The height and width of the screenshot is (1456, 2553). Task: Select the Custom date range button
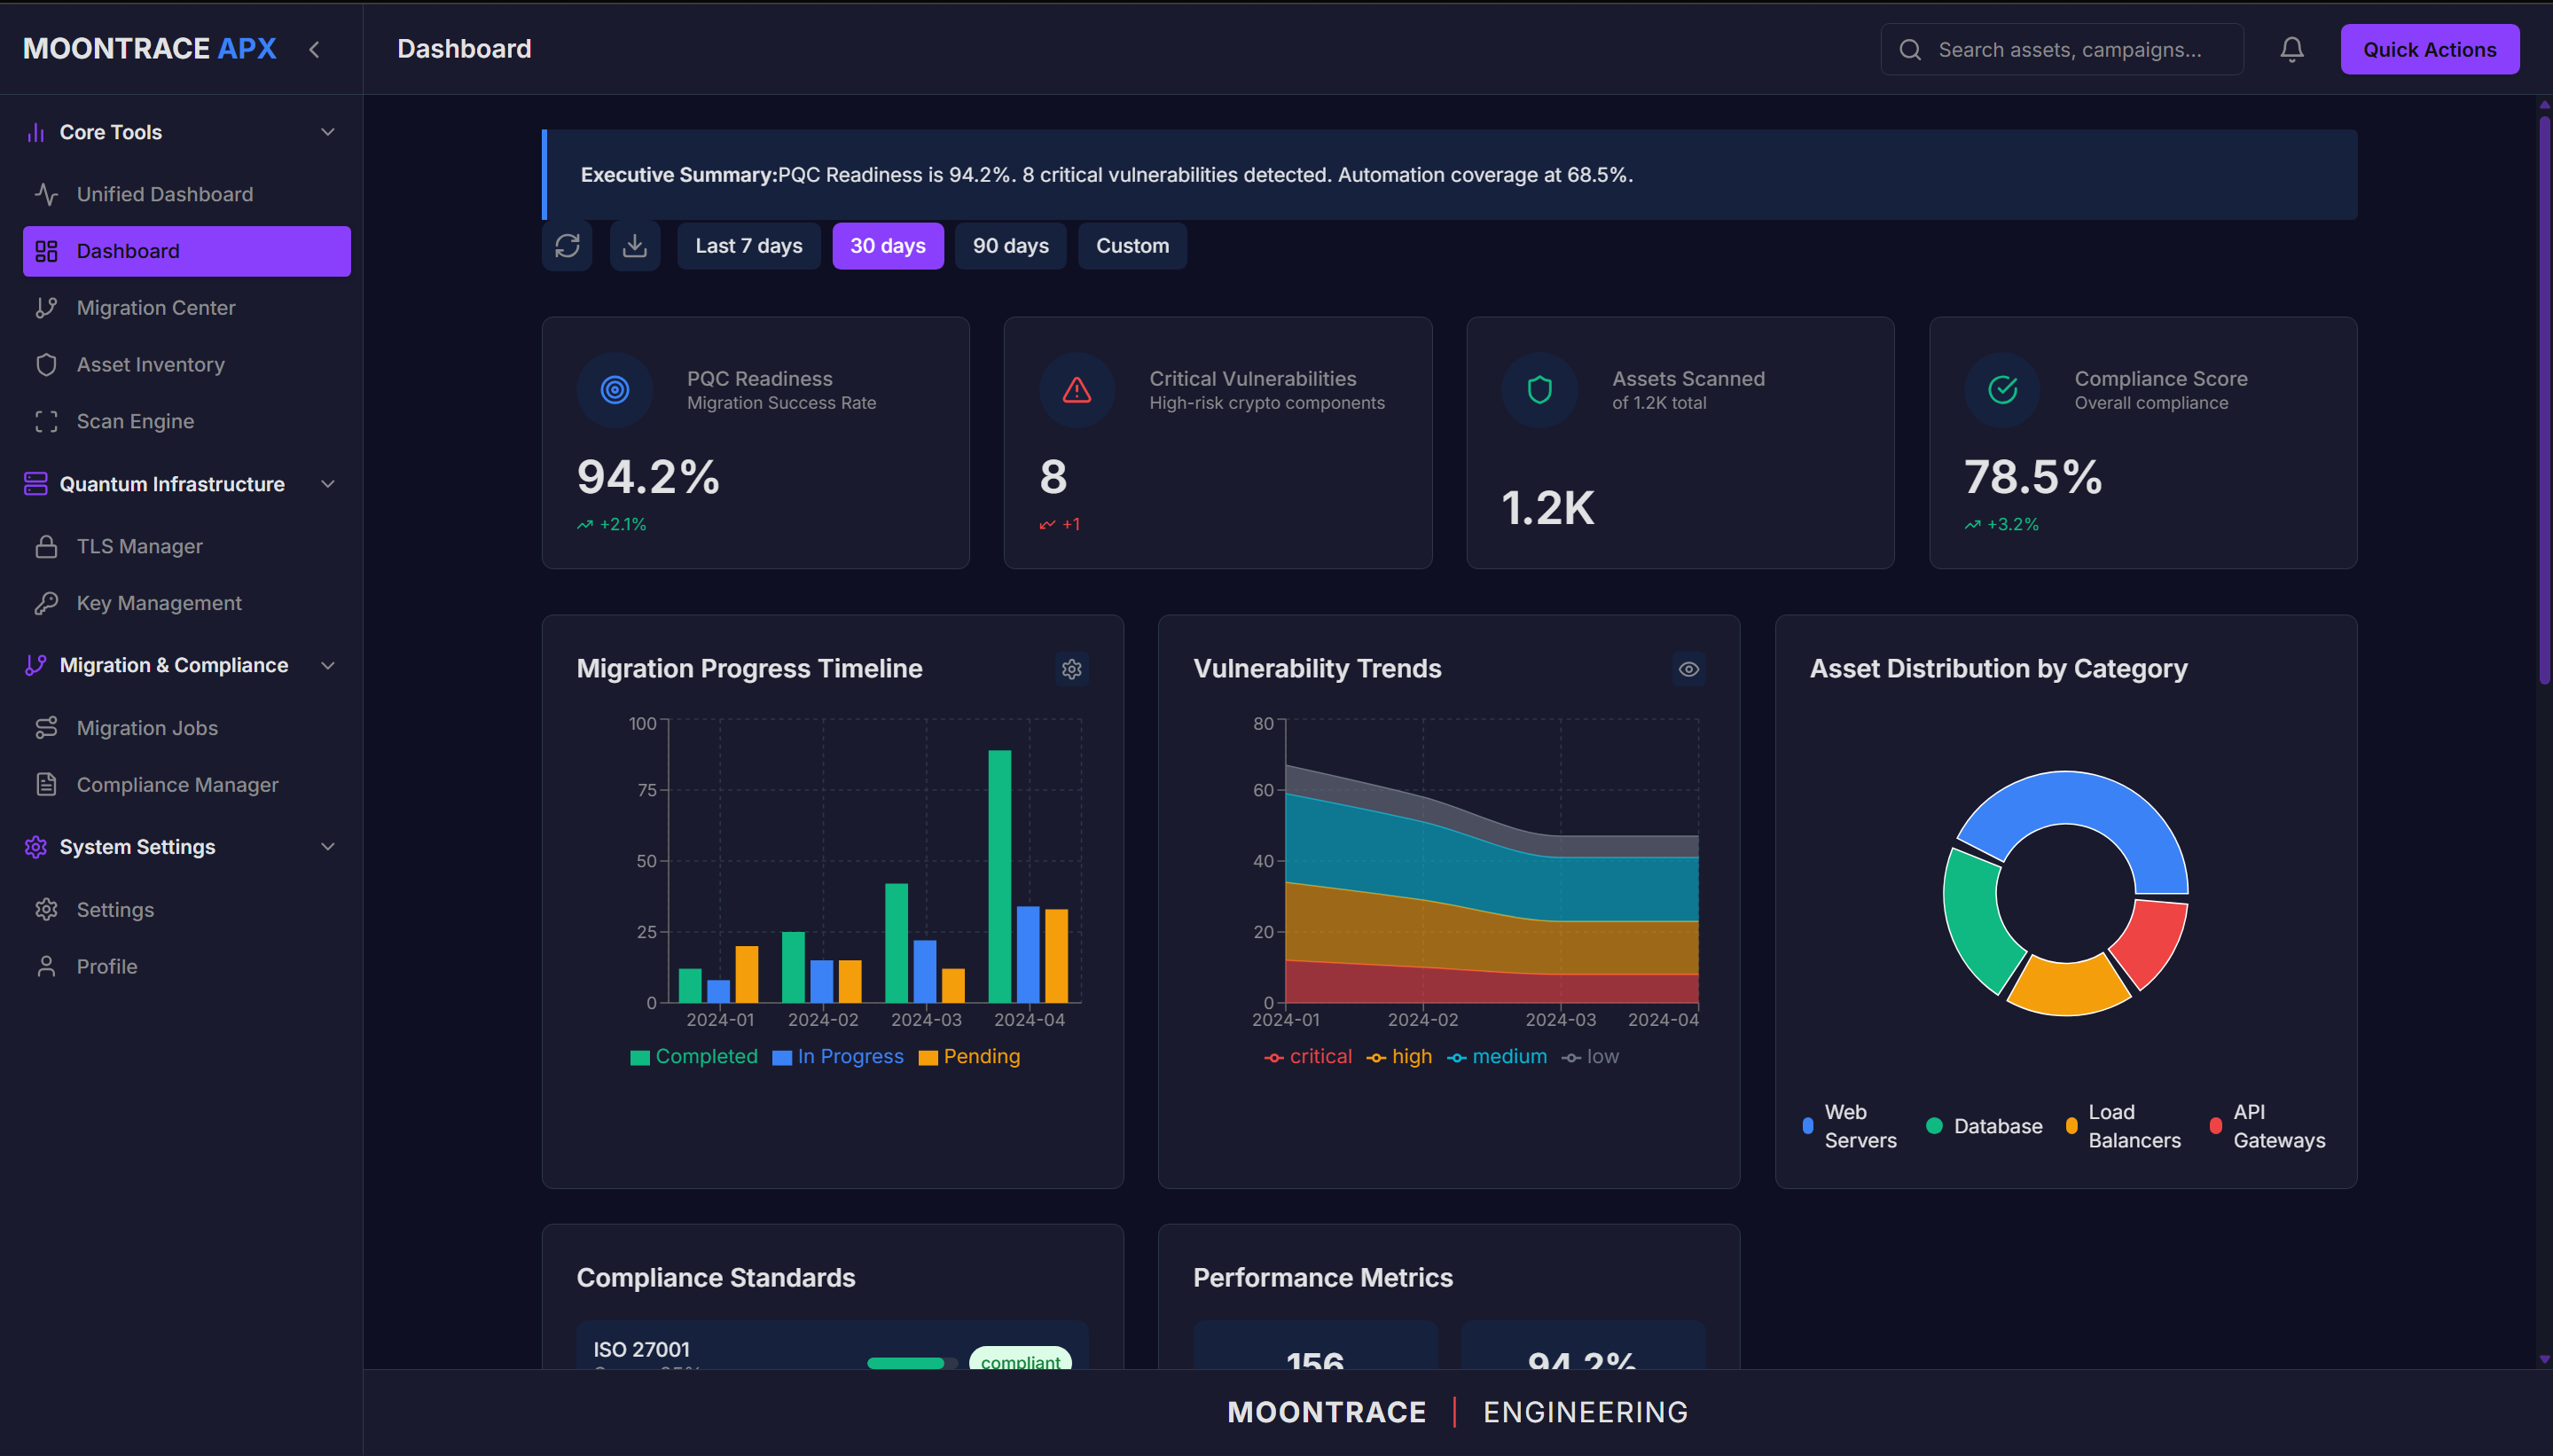coord(1131,246)
